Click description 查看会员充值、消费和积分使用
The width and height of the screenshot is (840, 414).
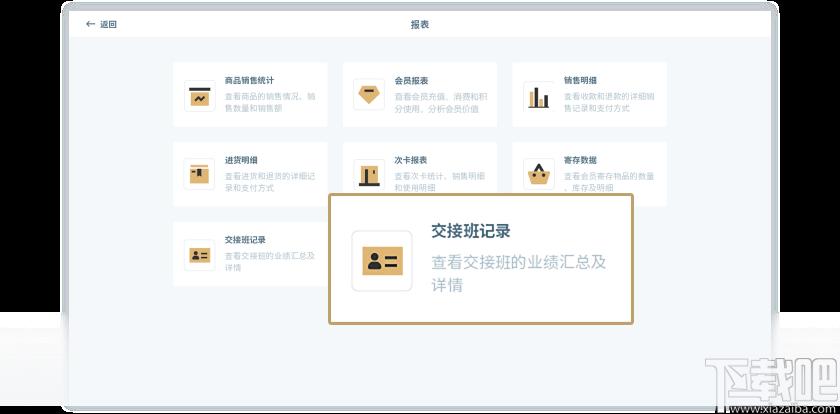440,103
